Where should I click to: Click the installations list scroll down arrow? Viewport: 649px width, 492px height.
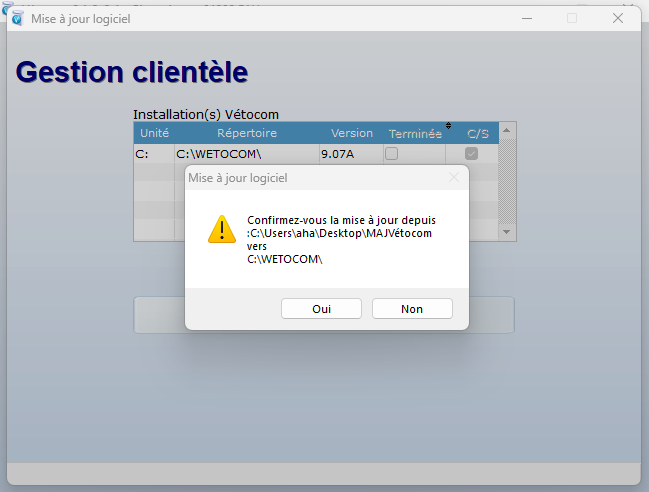(507, 232)
